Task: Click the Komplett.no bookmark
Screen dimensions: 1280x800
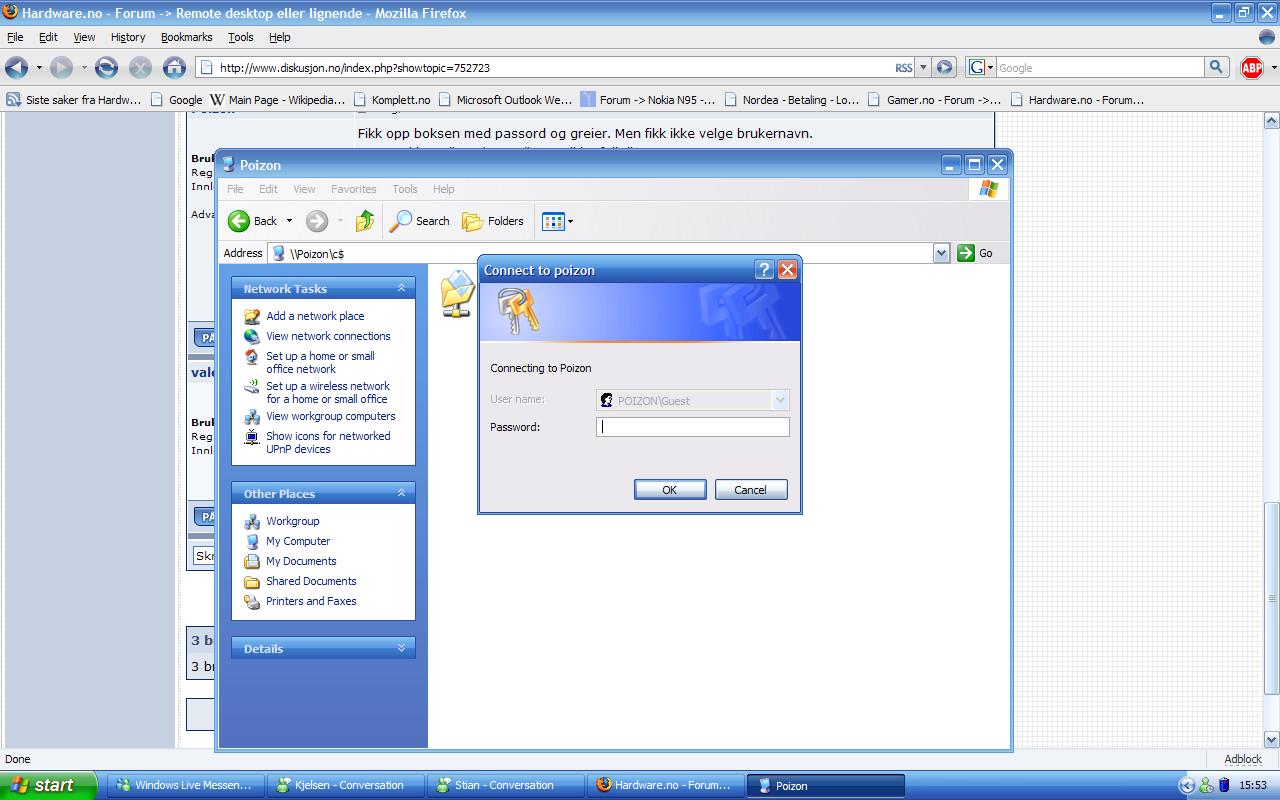Action: click(x=392, y=100)
